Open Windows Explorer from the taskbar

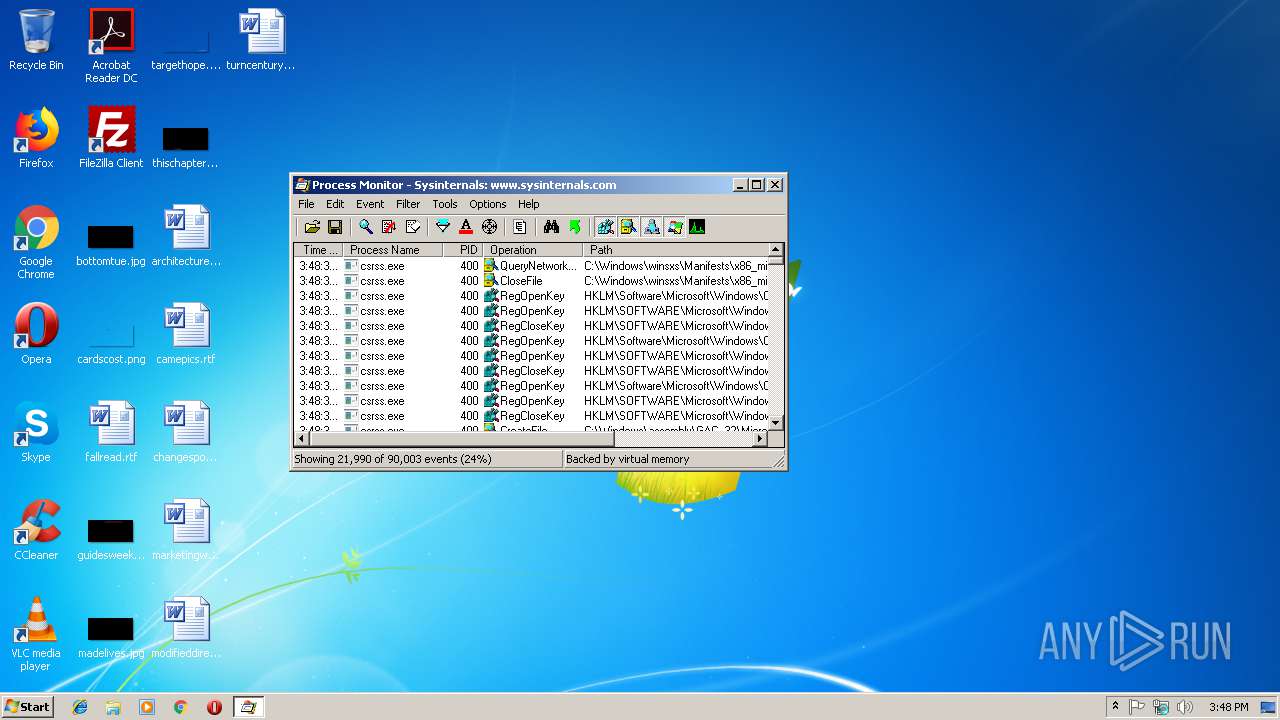[113, 707]
